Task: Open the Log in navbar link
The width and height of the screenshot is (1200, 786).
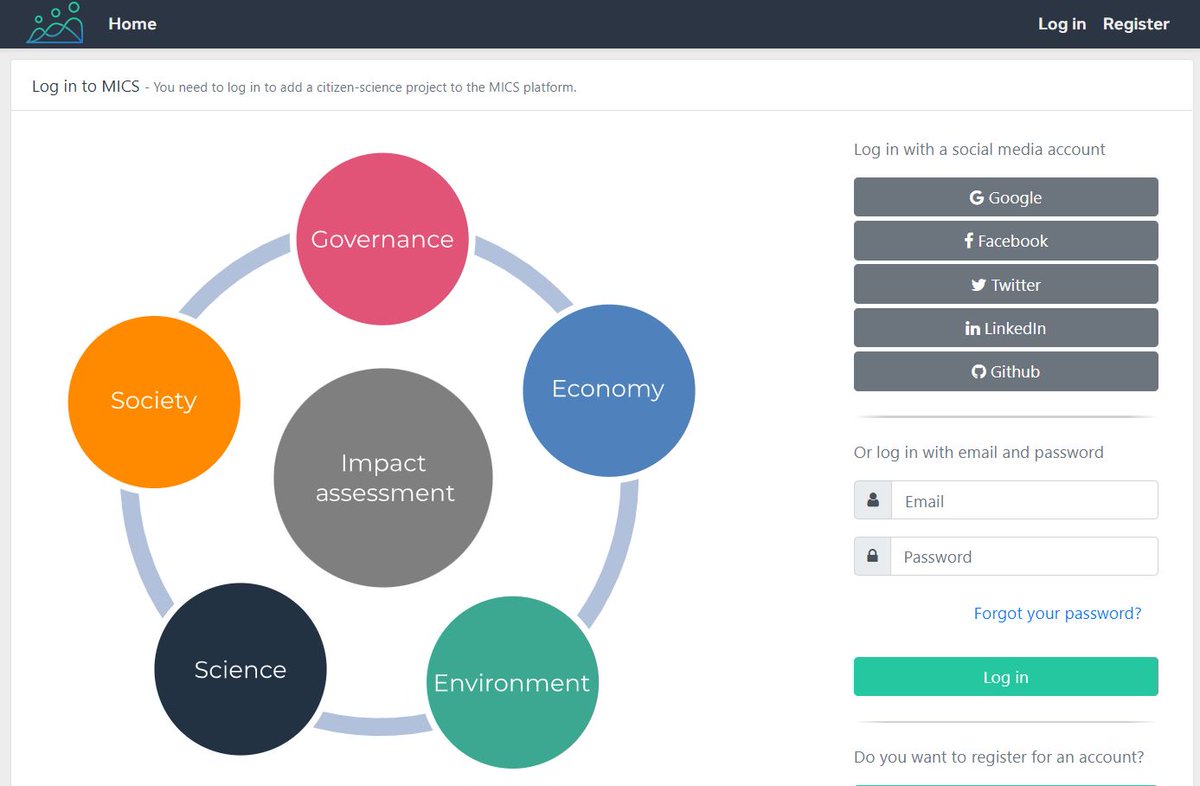Action: 1062,24
